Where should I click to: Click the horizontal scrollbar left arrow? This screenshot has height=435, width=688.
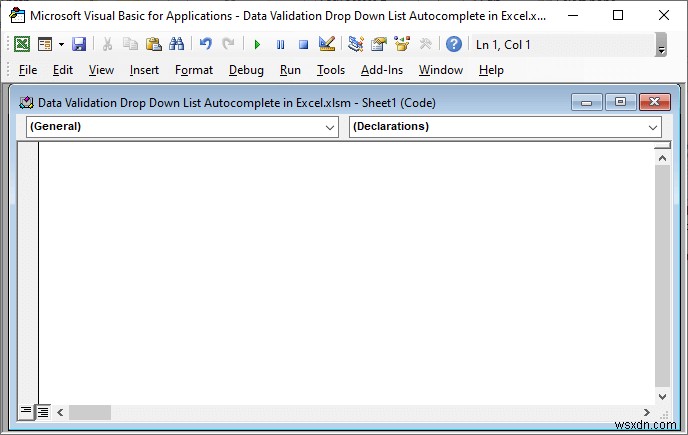(x=60, y=412)
